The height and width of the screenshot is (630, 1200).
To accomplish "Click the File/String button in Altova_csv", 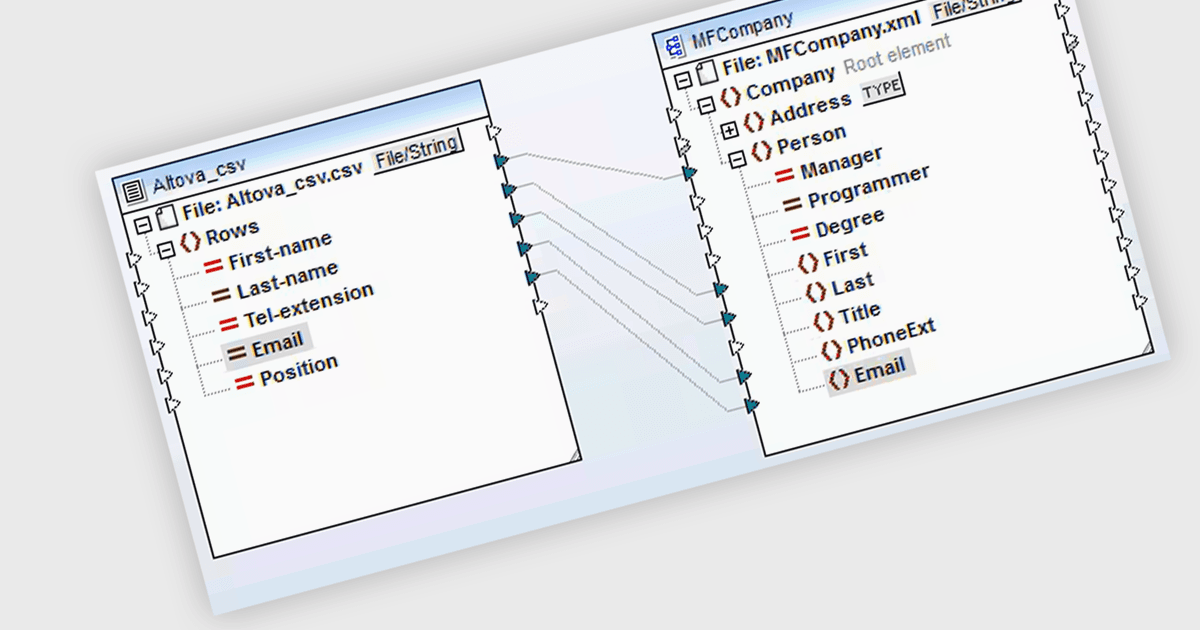I will pos(417,150).
